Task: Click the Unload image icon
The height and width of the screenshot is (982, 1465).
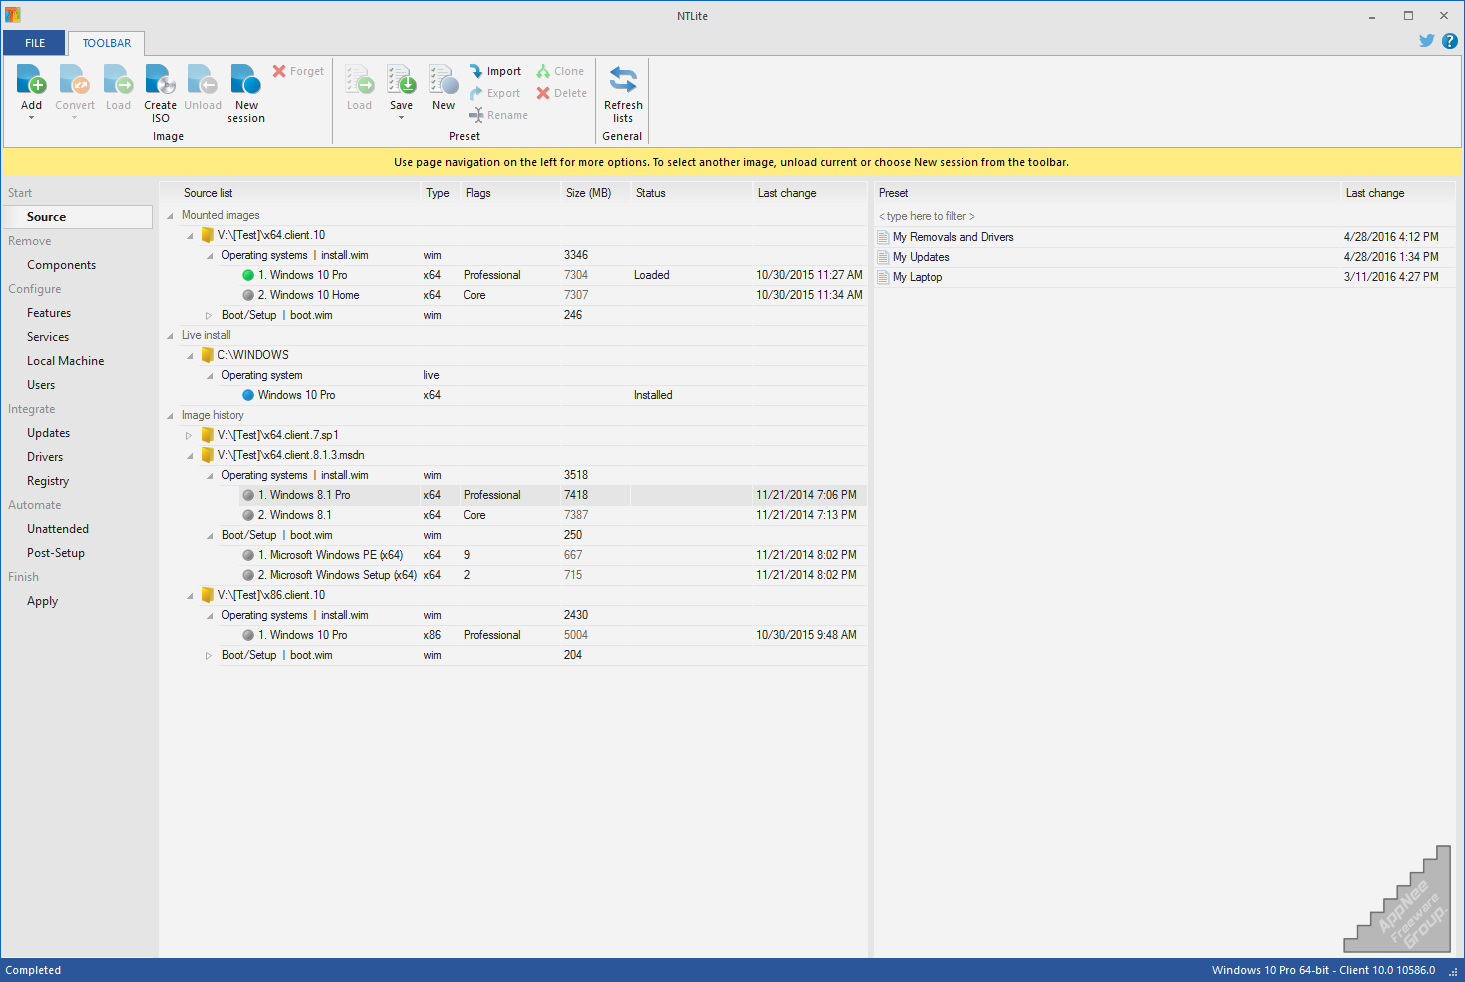Action: coord(203,80)
